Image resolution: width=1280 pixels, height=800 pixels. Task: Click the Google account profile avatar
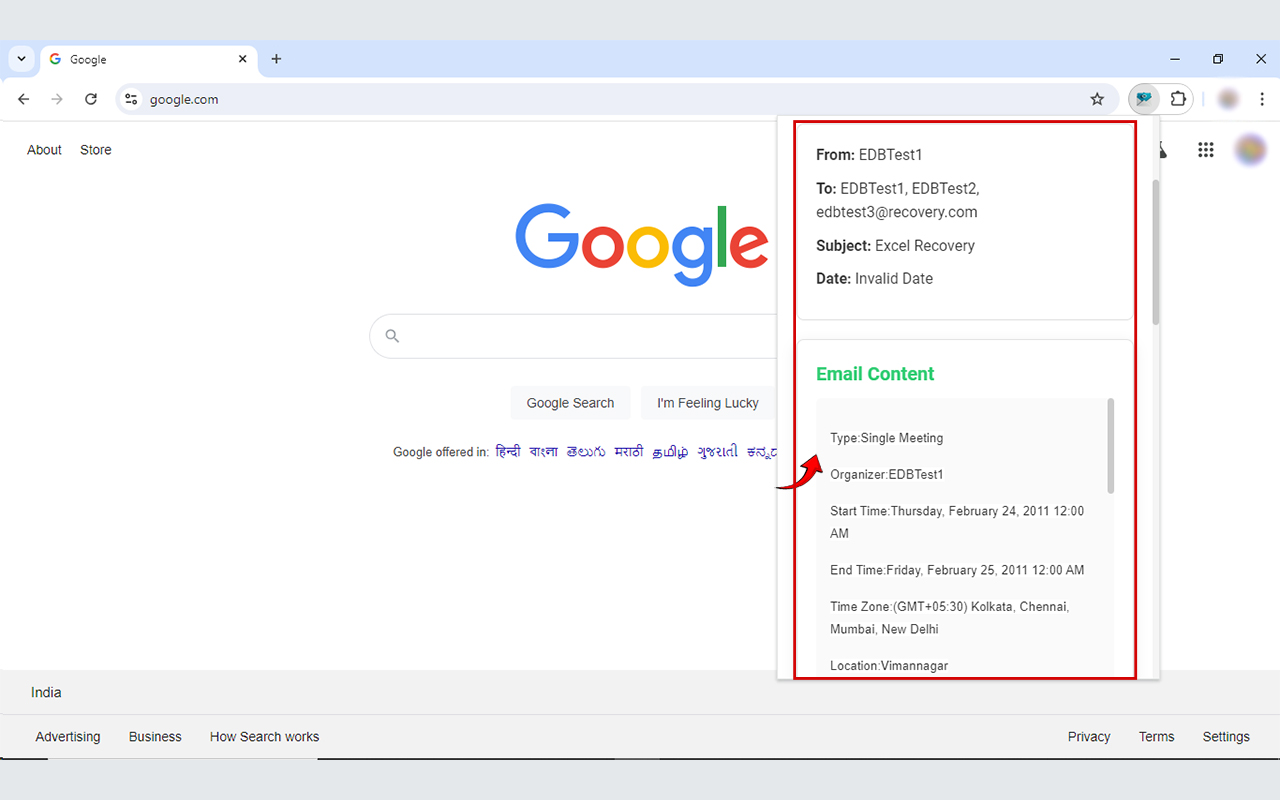click(1251, 149)
